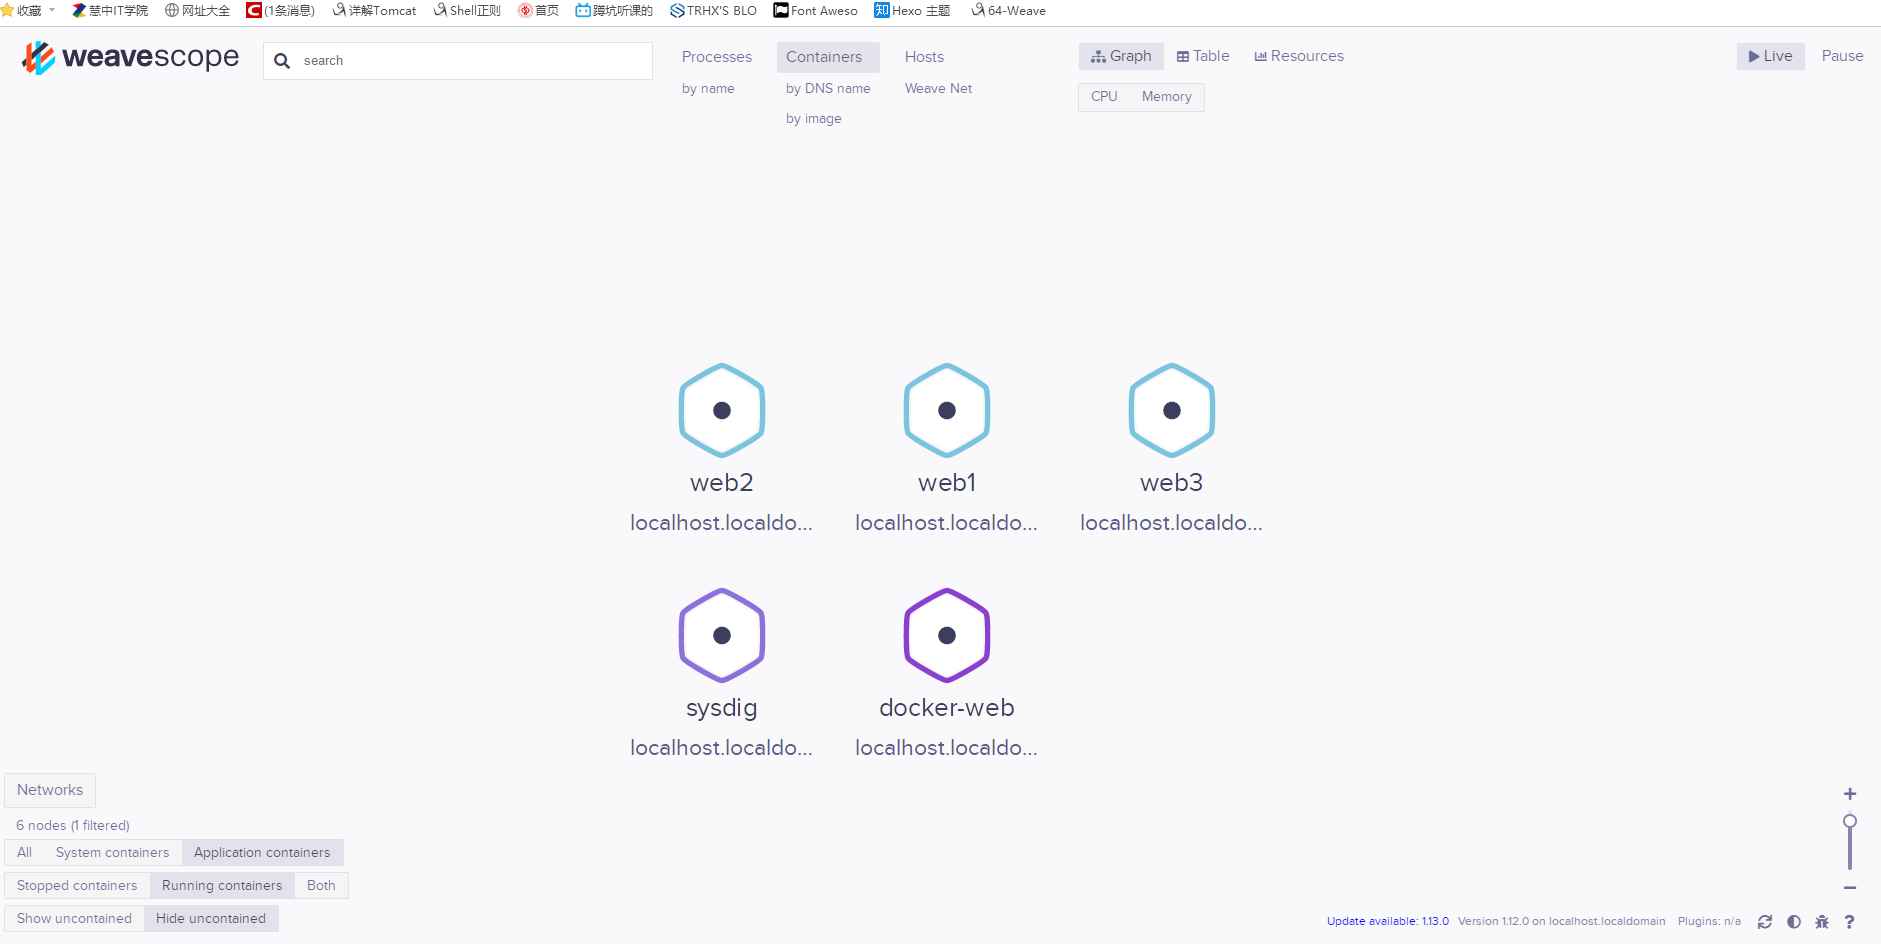
Task: Open the 收藏 favorites bookmark
Action: click(x=28, y=11)
